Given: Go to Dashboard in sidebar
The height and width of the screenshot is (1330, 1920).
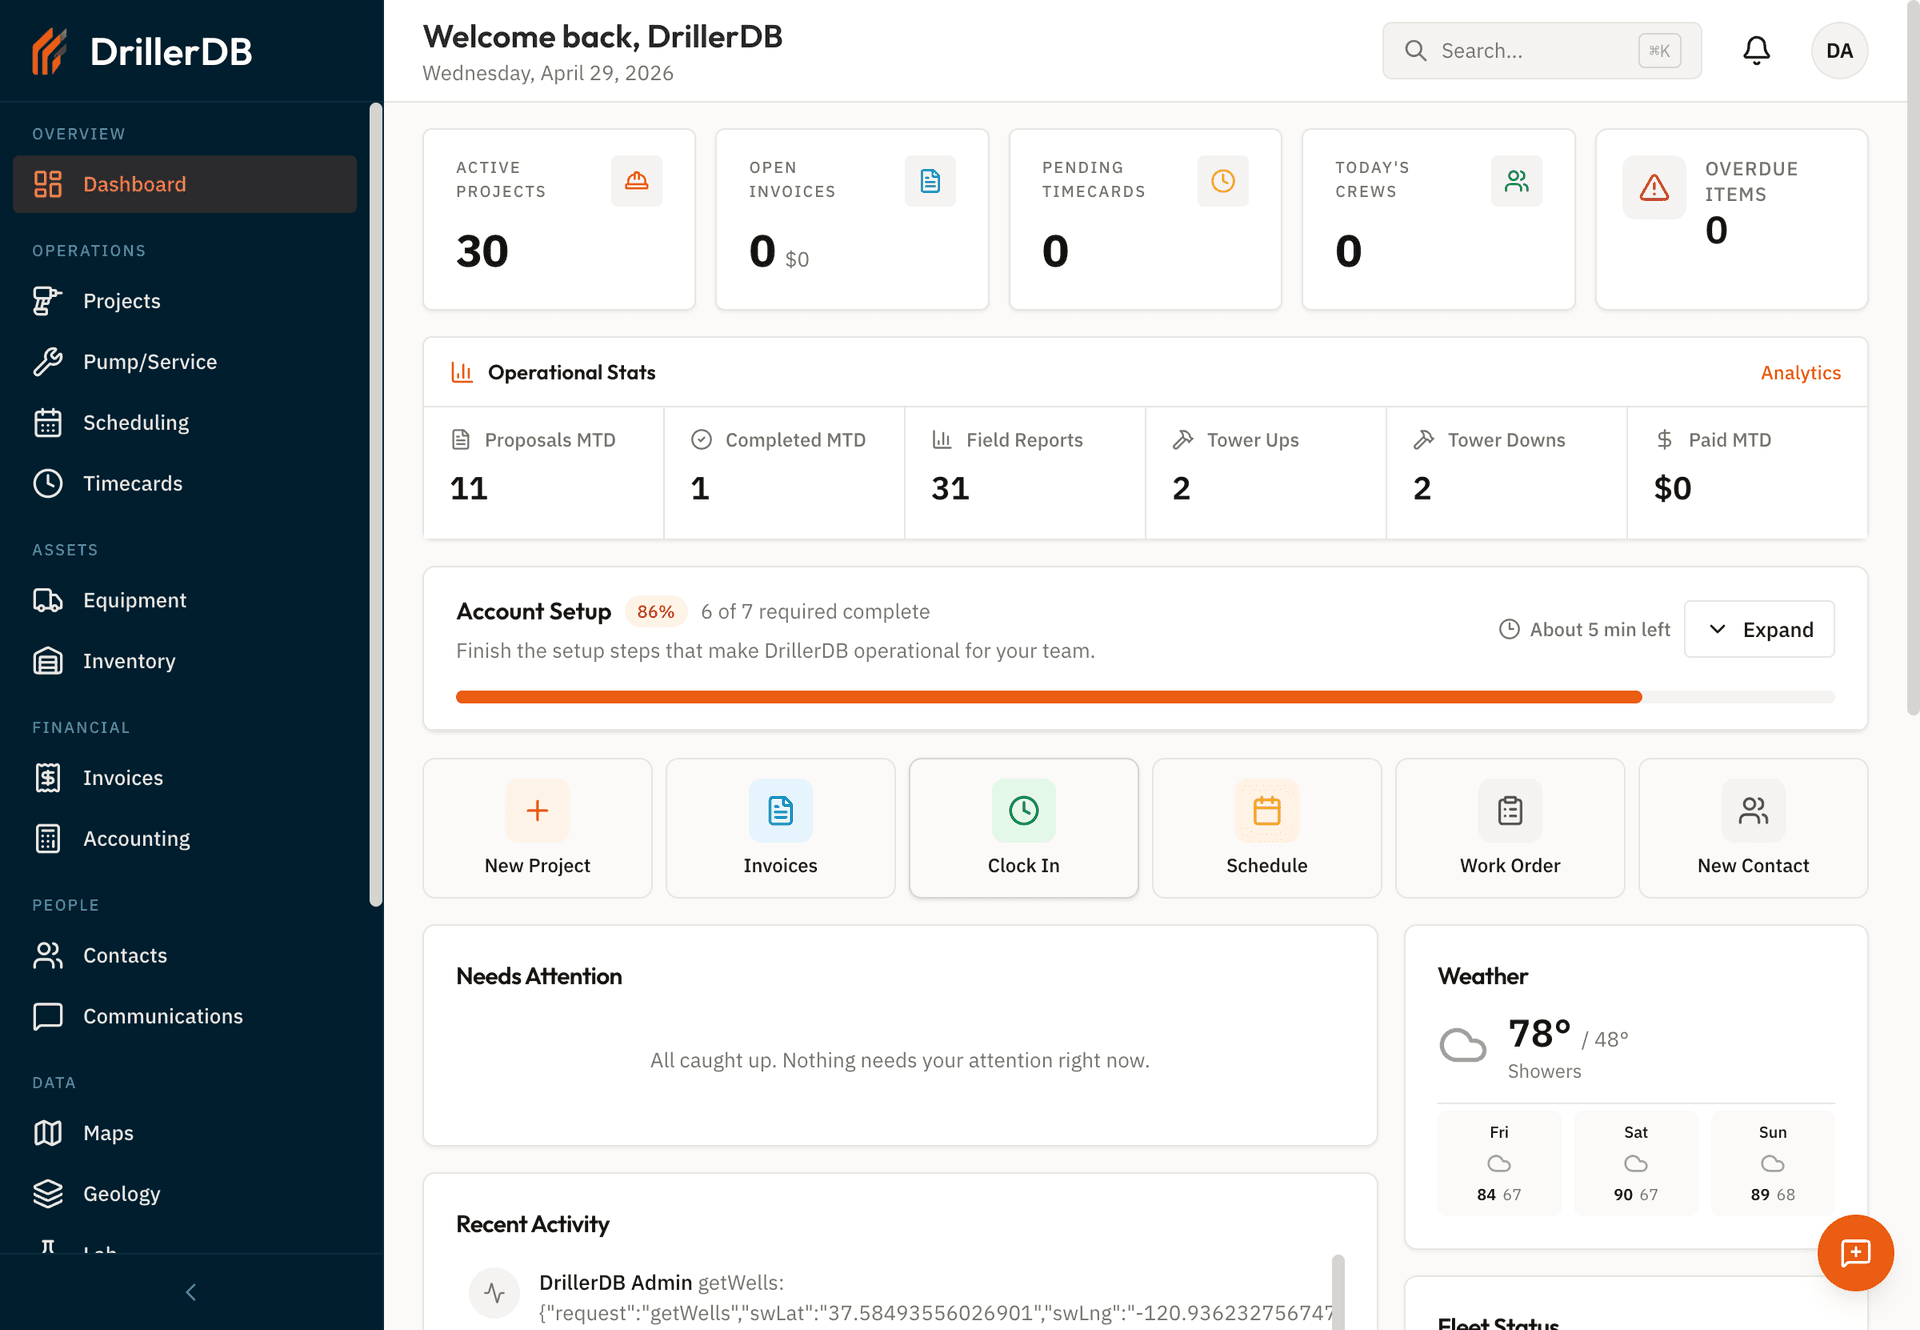Looking at the screenshot, I should point(185,184).
